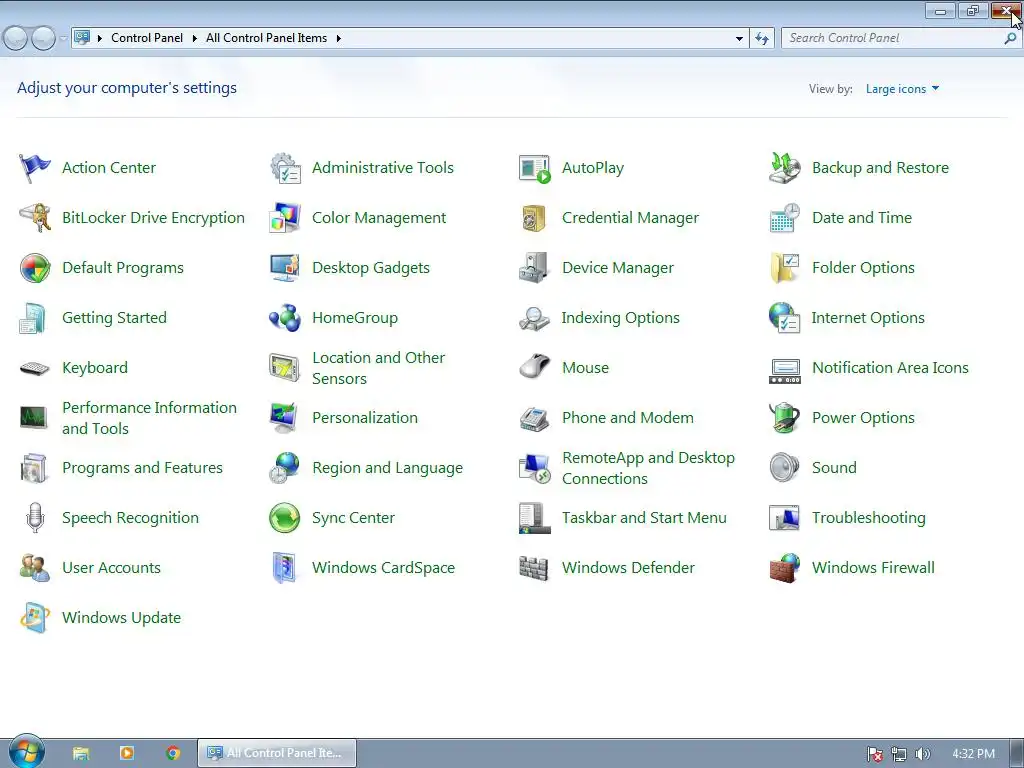Click the Personalization monitor icon
The image size is (1024, 768).
point(285,418)
